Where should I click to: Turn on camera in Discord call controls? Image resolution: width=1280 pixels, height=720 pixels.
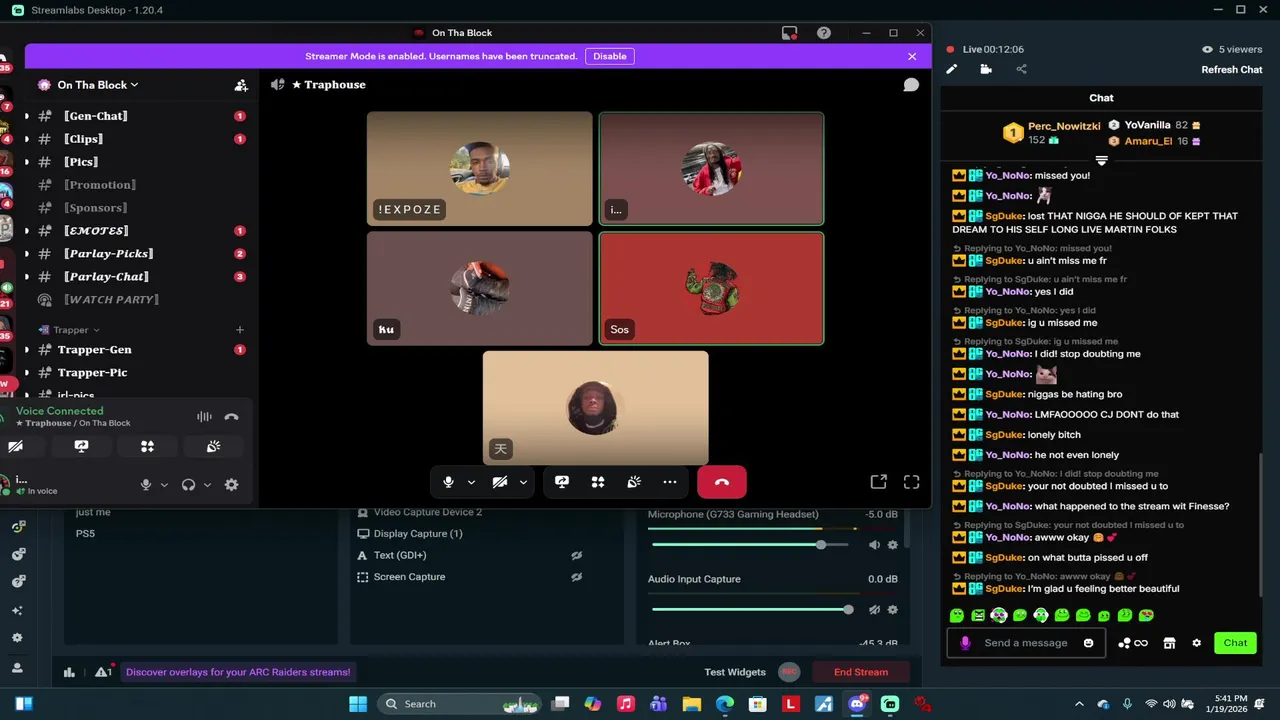coord(500,482)
